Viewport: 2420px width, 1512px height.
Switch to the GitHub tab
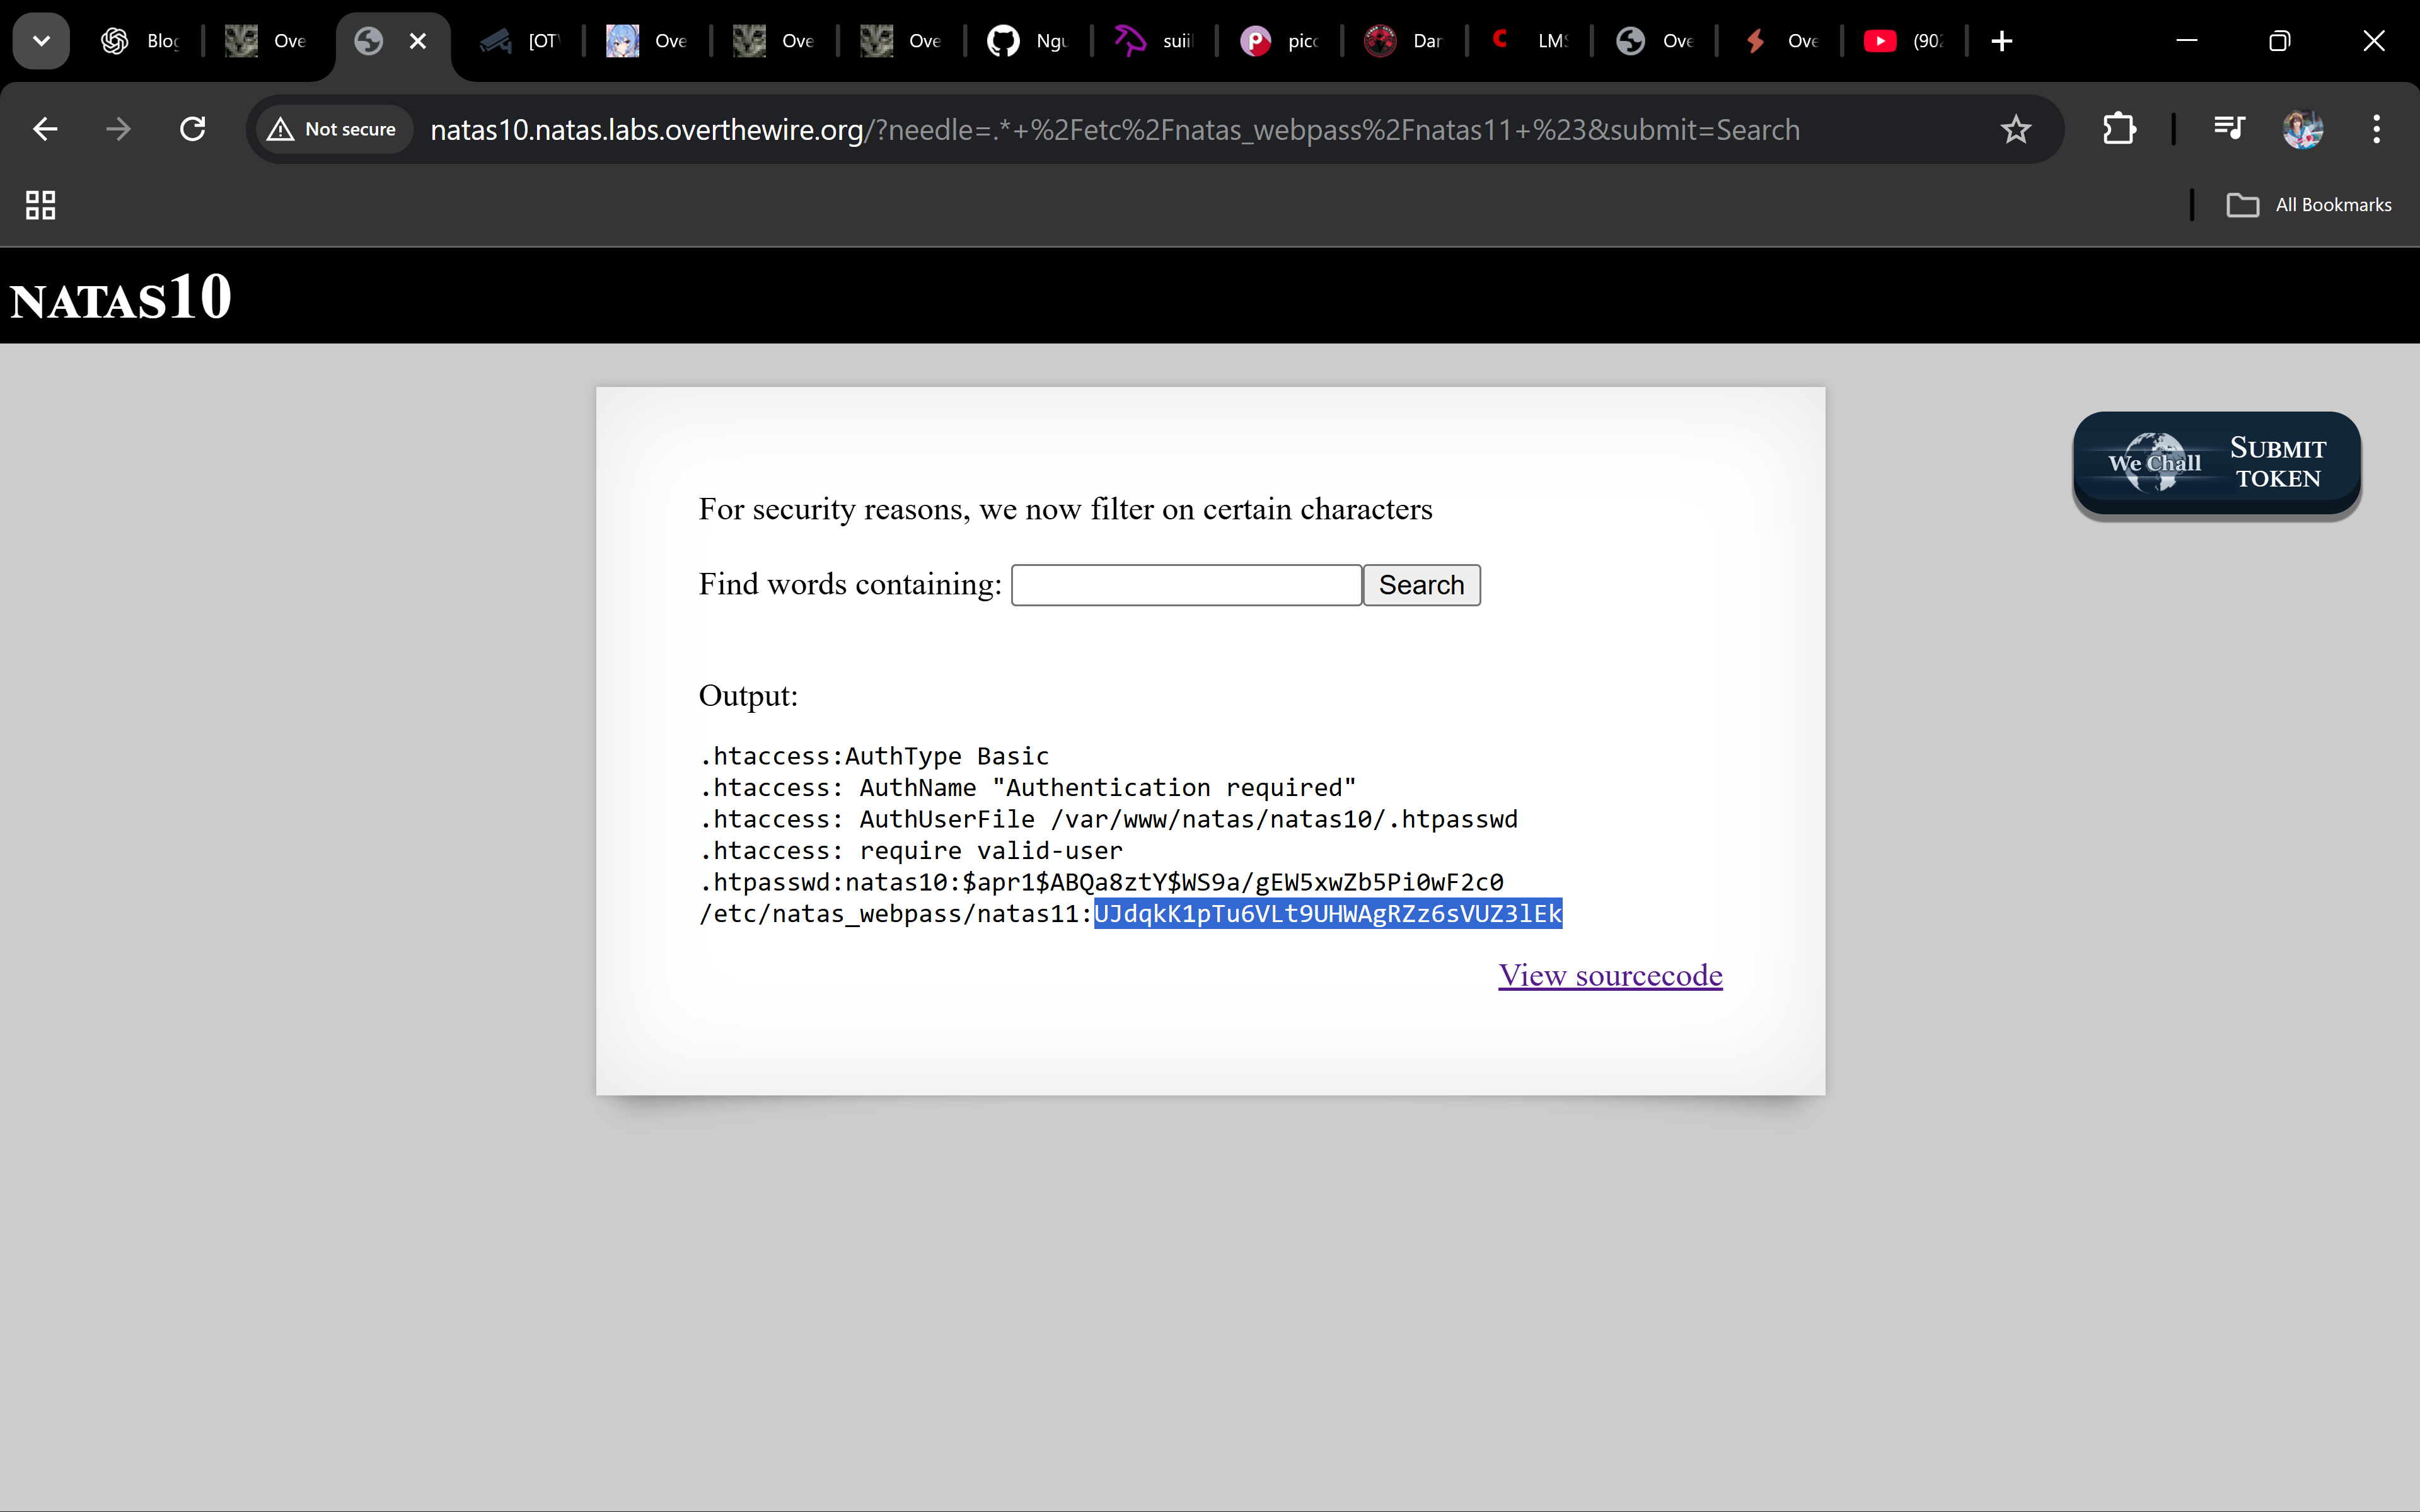tap(1027, 41)
